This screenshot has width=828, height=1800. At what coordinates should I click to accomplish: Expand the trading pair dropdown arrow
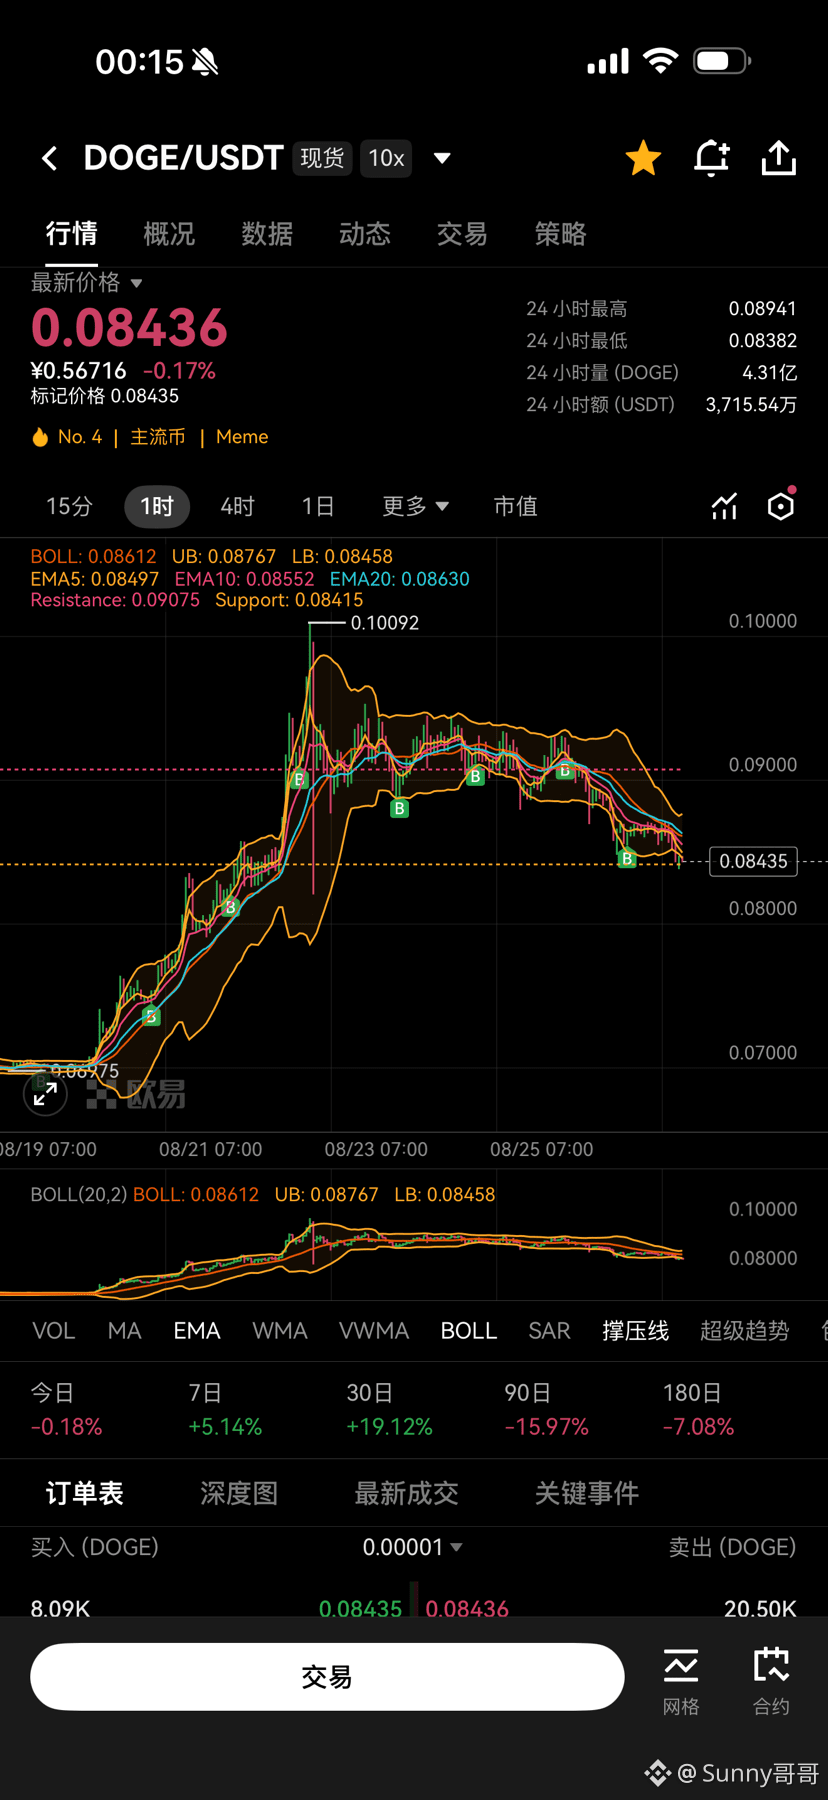point(442,158)
